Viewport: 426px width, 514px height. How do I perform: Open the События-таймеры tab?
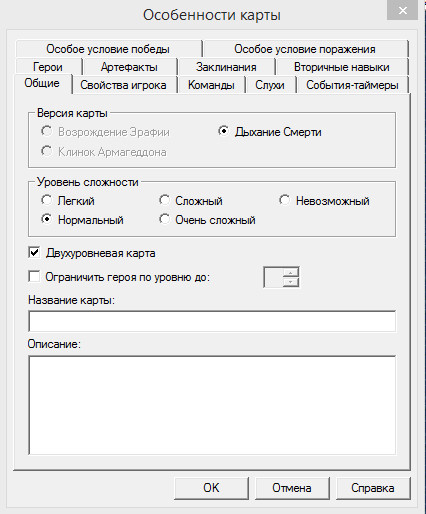[x=352, y=85]
